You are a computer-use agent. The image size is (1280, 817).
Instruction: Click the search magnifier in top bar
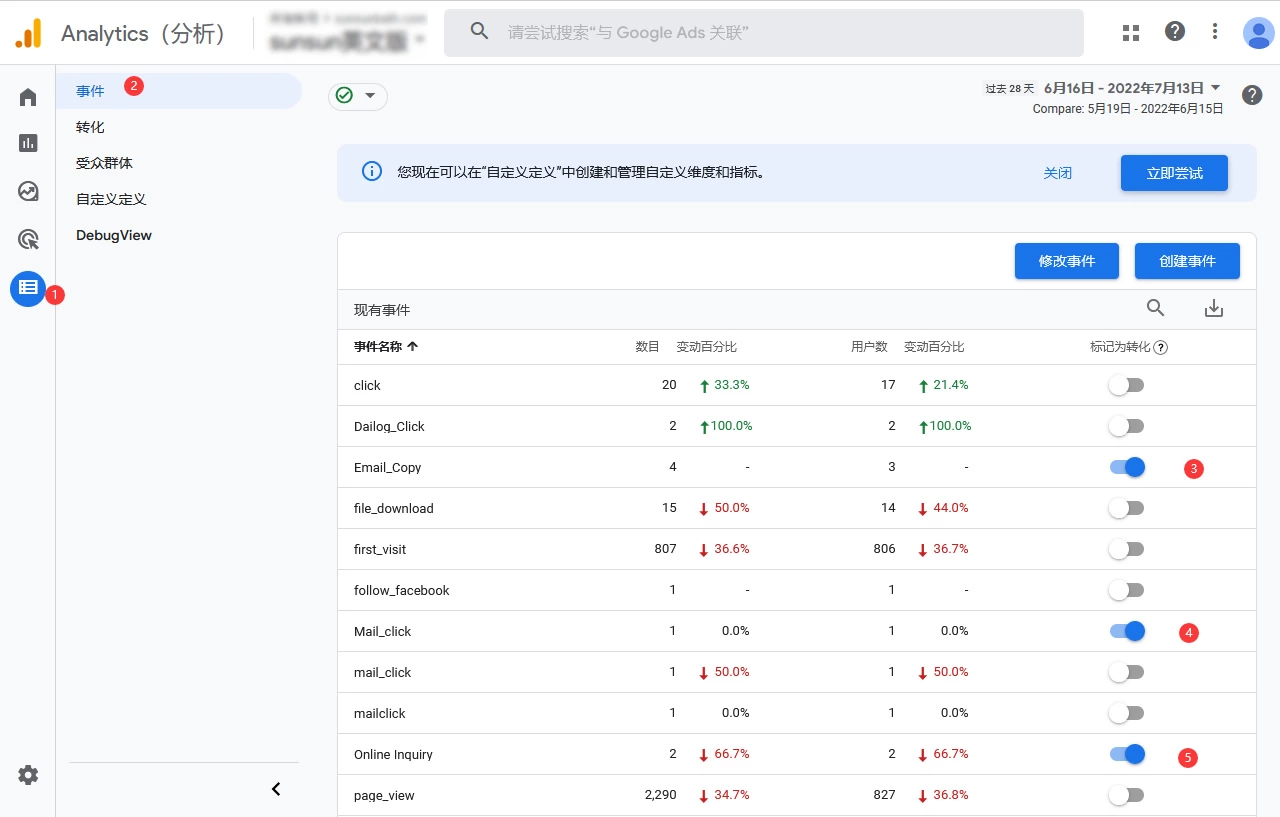coord(480,32)
